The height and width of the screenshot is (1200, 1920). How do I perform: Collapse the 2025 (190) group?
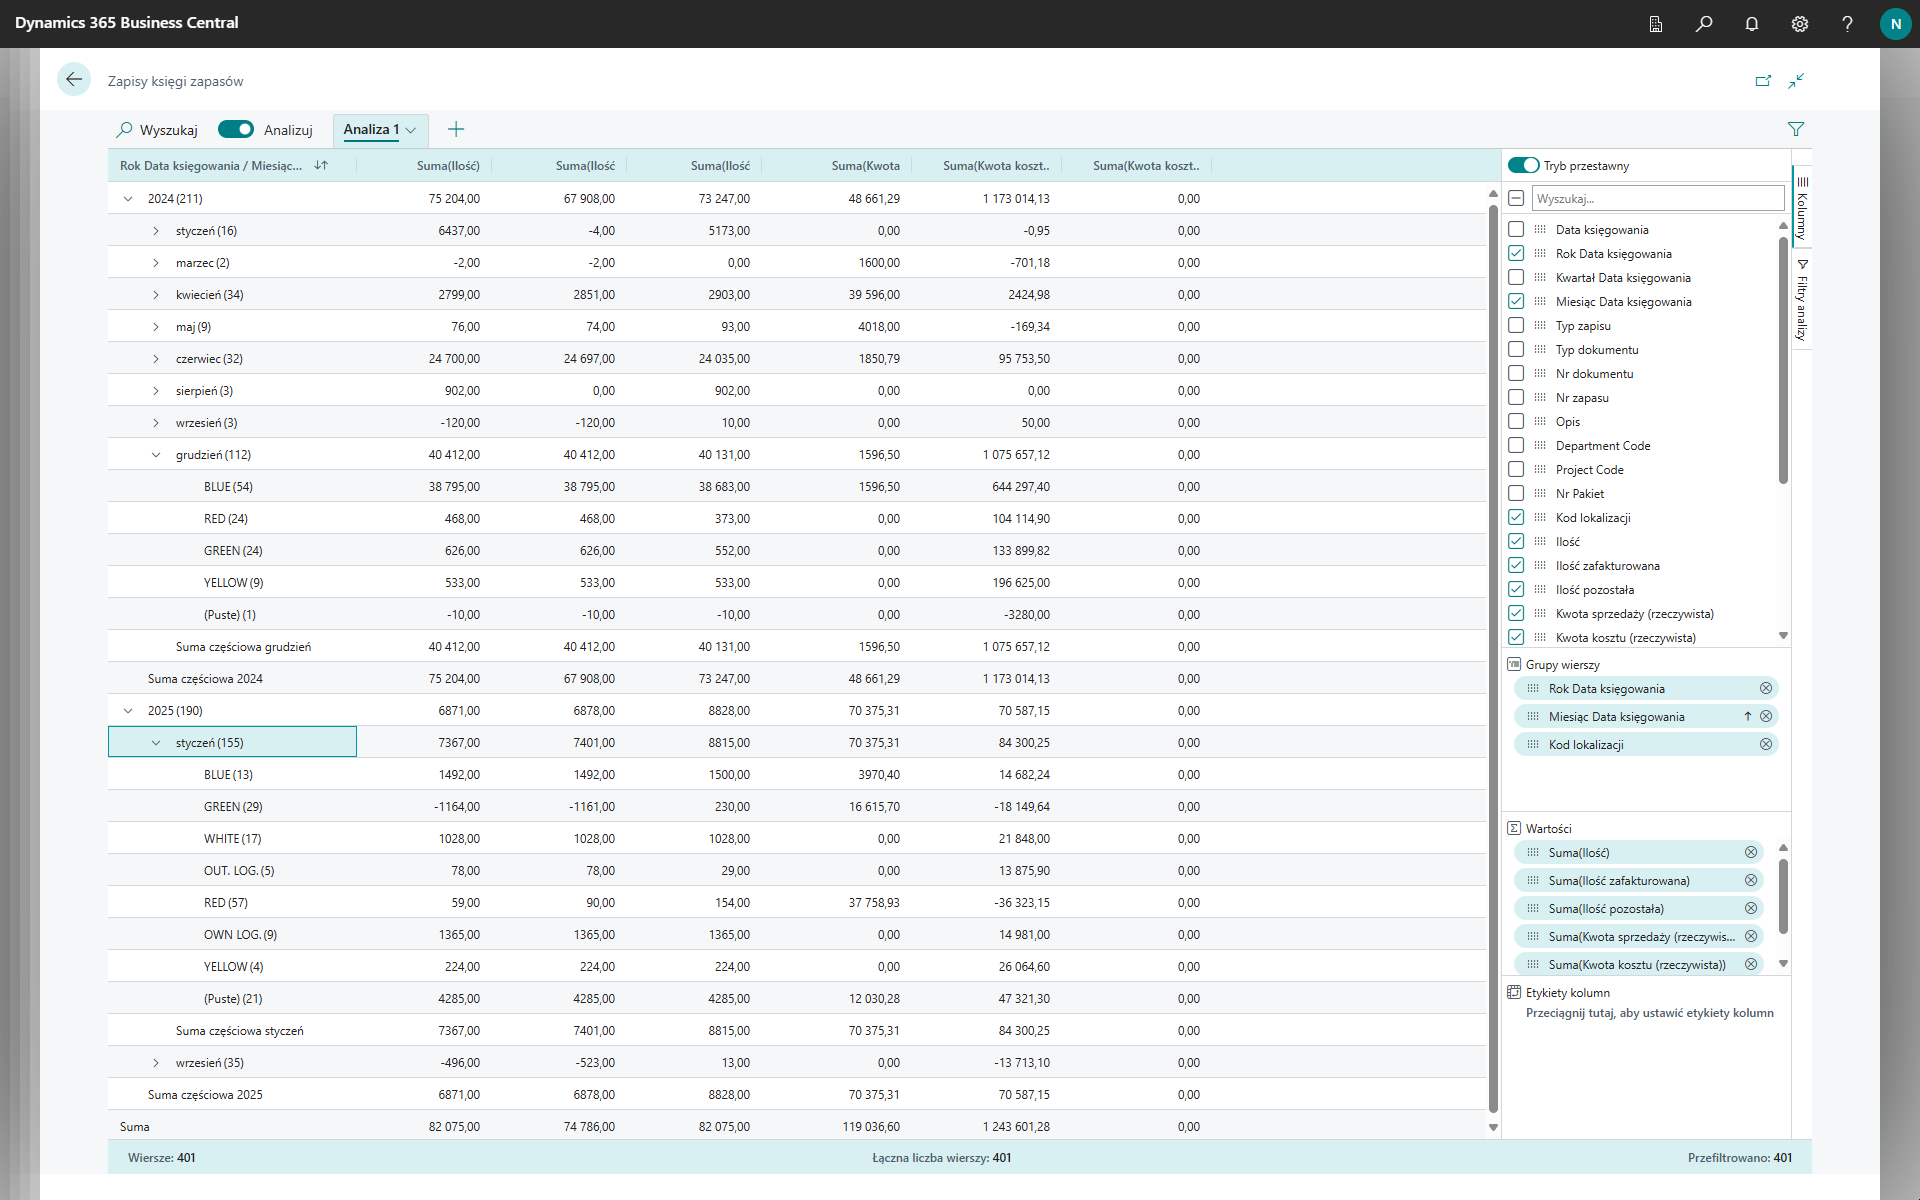[x=128, y=711]
